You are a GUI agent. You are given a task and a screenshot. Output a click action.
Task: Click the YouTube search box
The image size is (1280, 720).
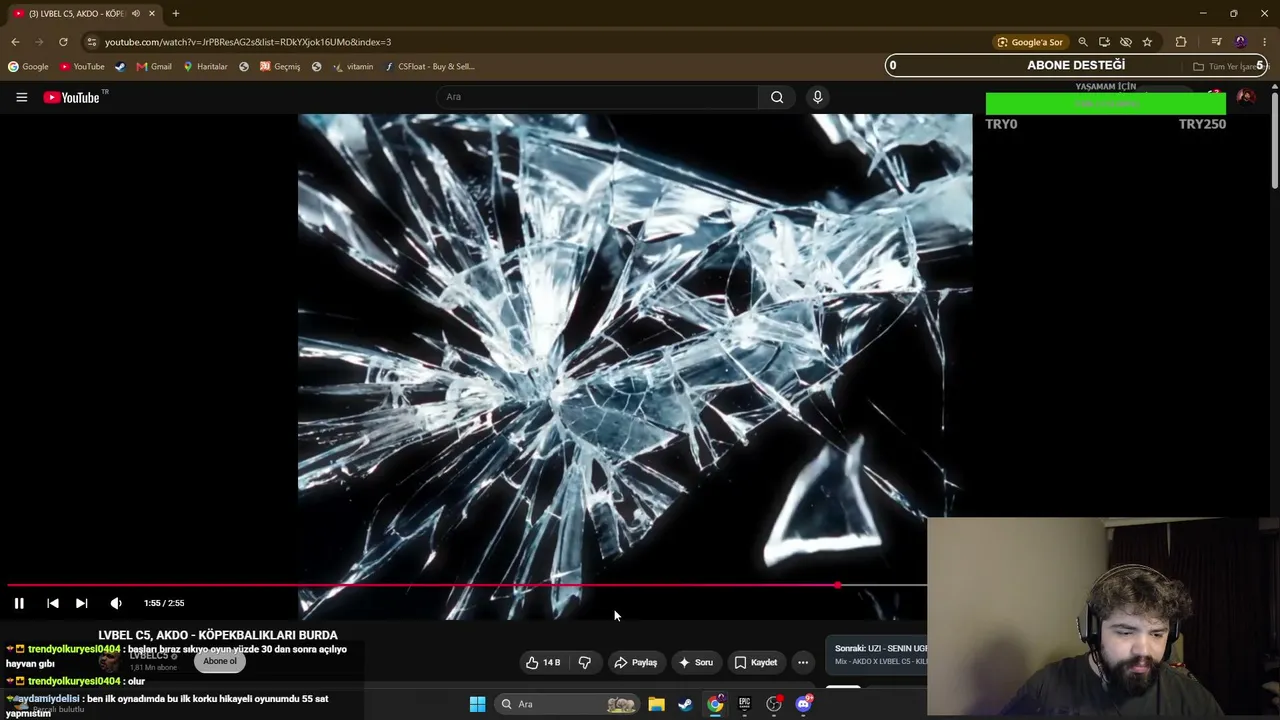click(x=597, y=97)
